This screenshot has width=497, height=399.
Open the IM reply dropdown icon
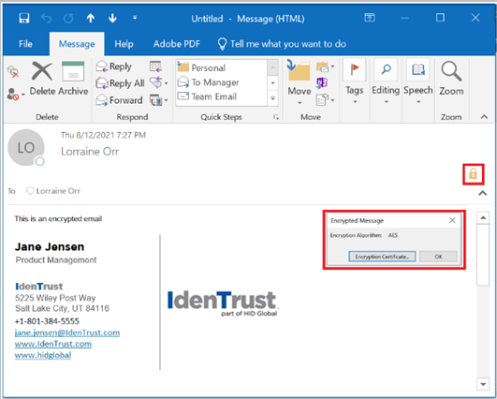(x=159, y=82)
